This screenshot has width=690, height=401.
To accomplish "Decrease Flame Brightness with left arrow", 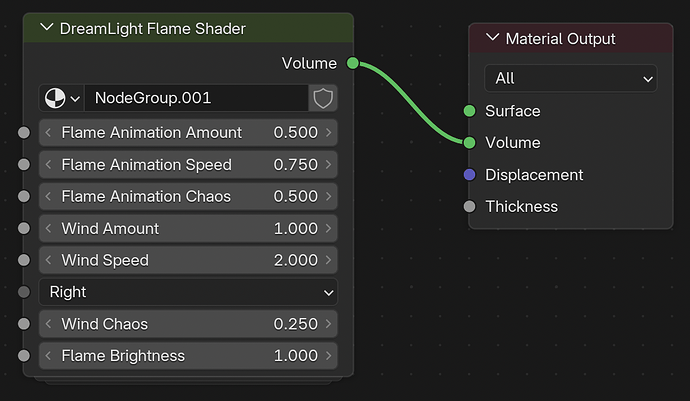I will coord(48,356).
